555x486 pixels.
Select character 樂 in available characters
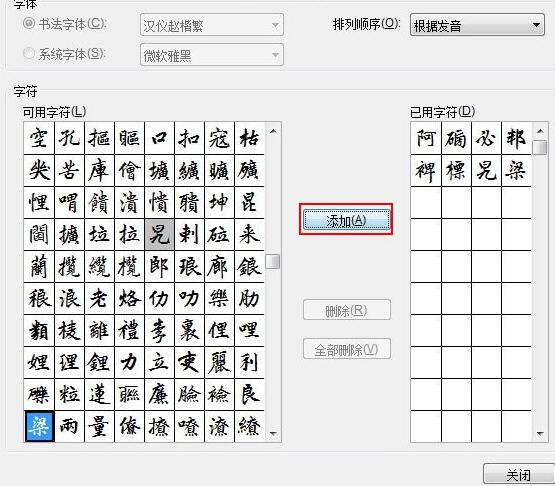[x=219, y=298]
